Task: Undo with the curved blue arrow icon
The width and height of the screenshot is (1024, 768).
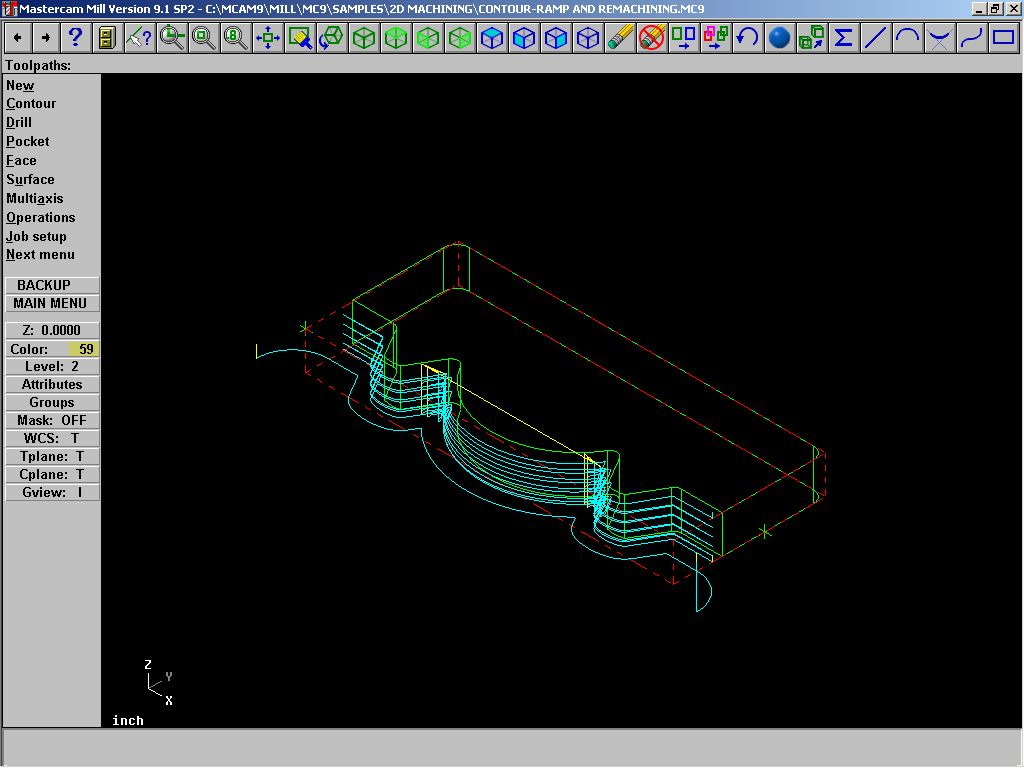Action: pyautogui.click(x=748, y=38)
